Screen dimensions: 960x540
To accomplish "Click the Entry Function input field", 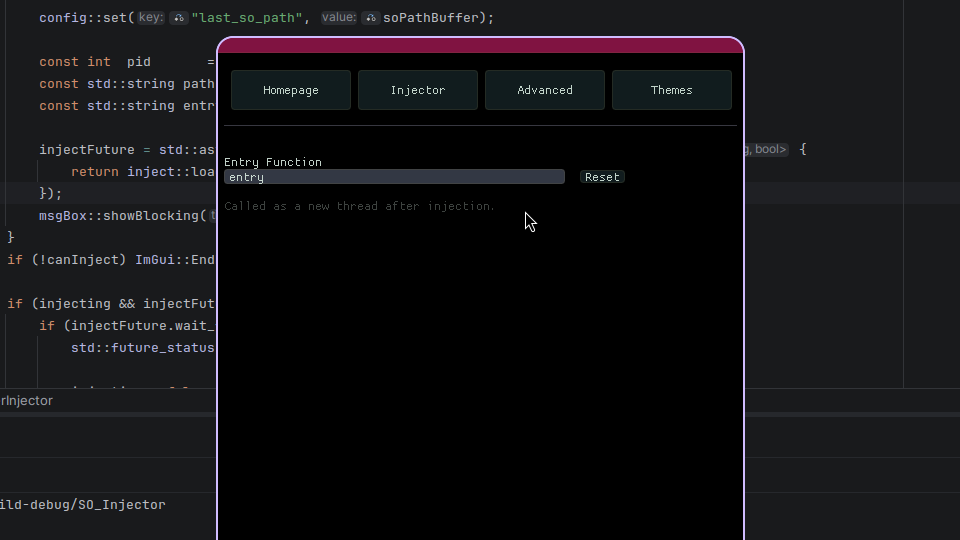I will coord(394,177).
